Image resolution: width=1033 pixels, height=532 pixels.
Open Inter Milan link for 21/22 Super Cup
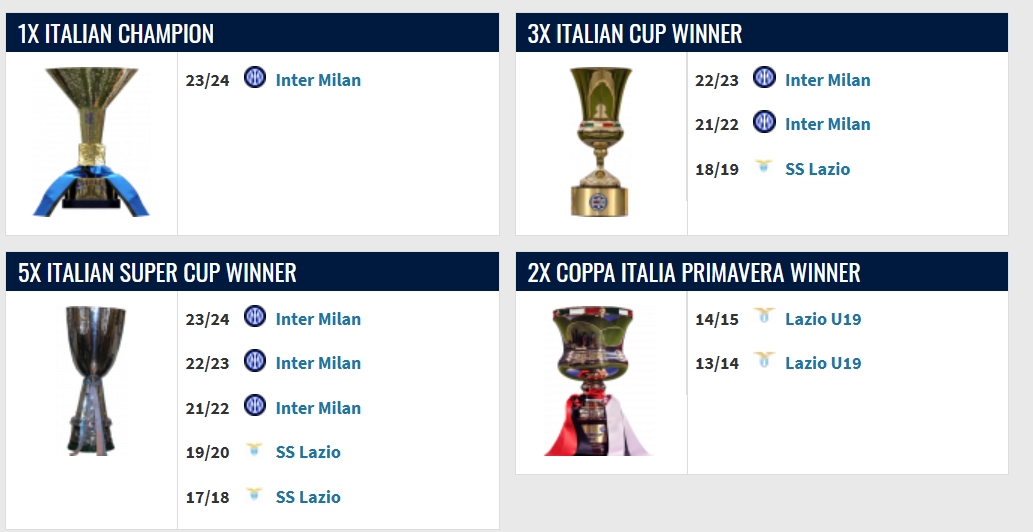pos(318,408)
